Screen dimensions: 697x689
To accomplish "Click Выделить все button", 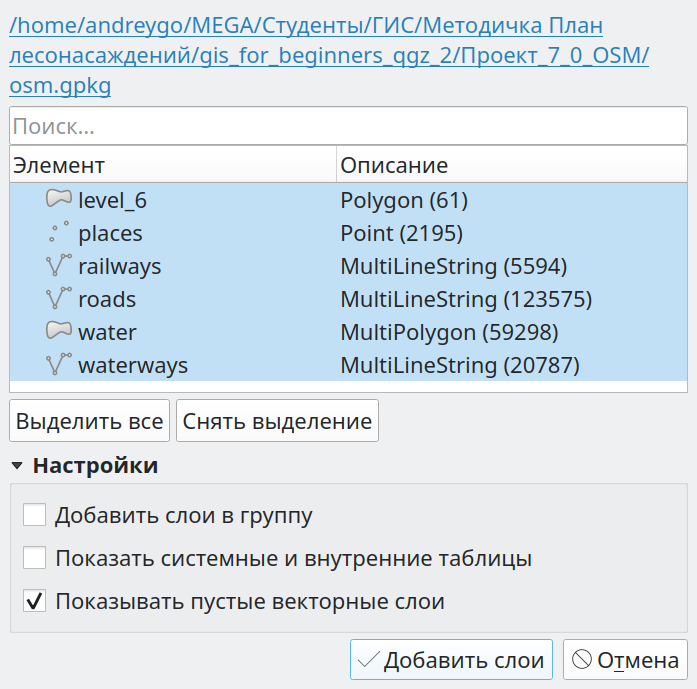I will pos(89,421).
